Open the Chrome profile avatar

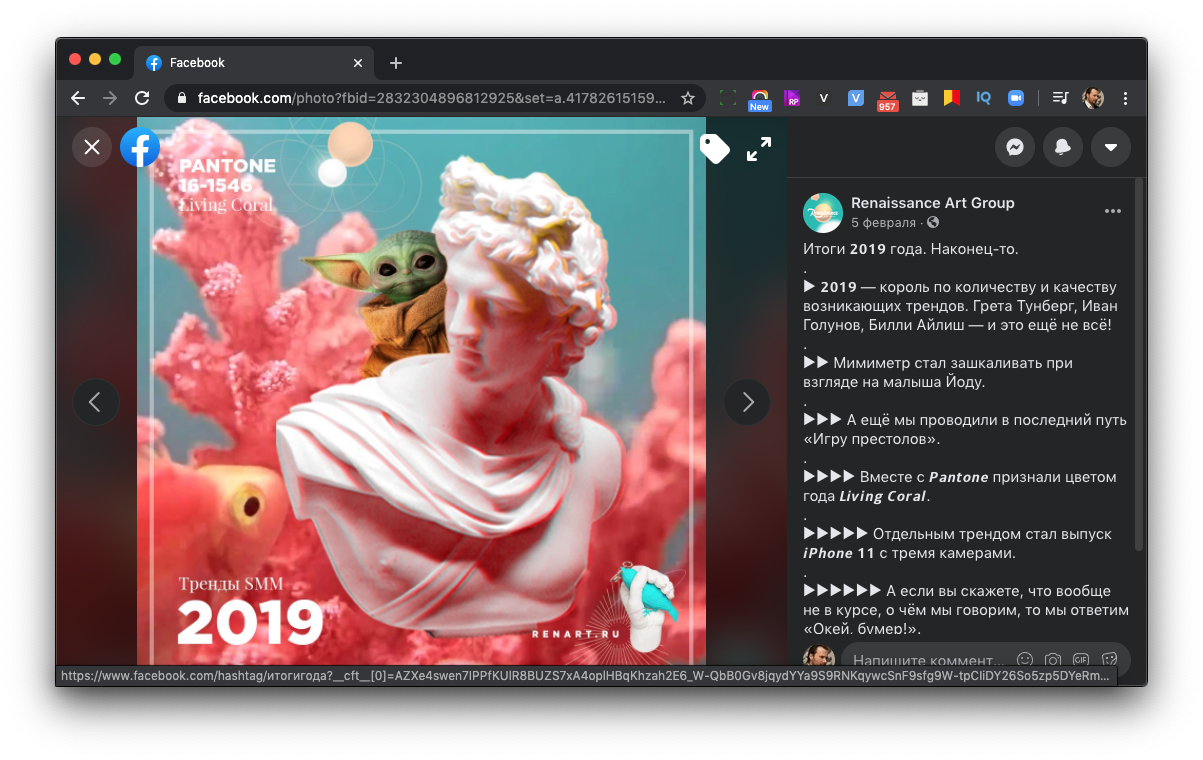[x=1093, y=98]
